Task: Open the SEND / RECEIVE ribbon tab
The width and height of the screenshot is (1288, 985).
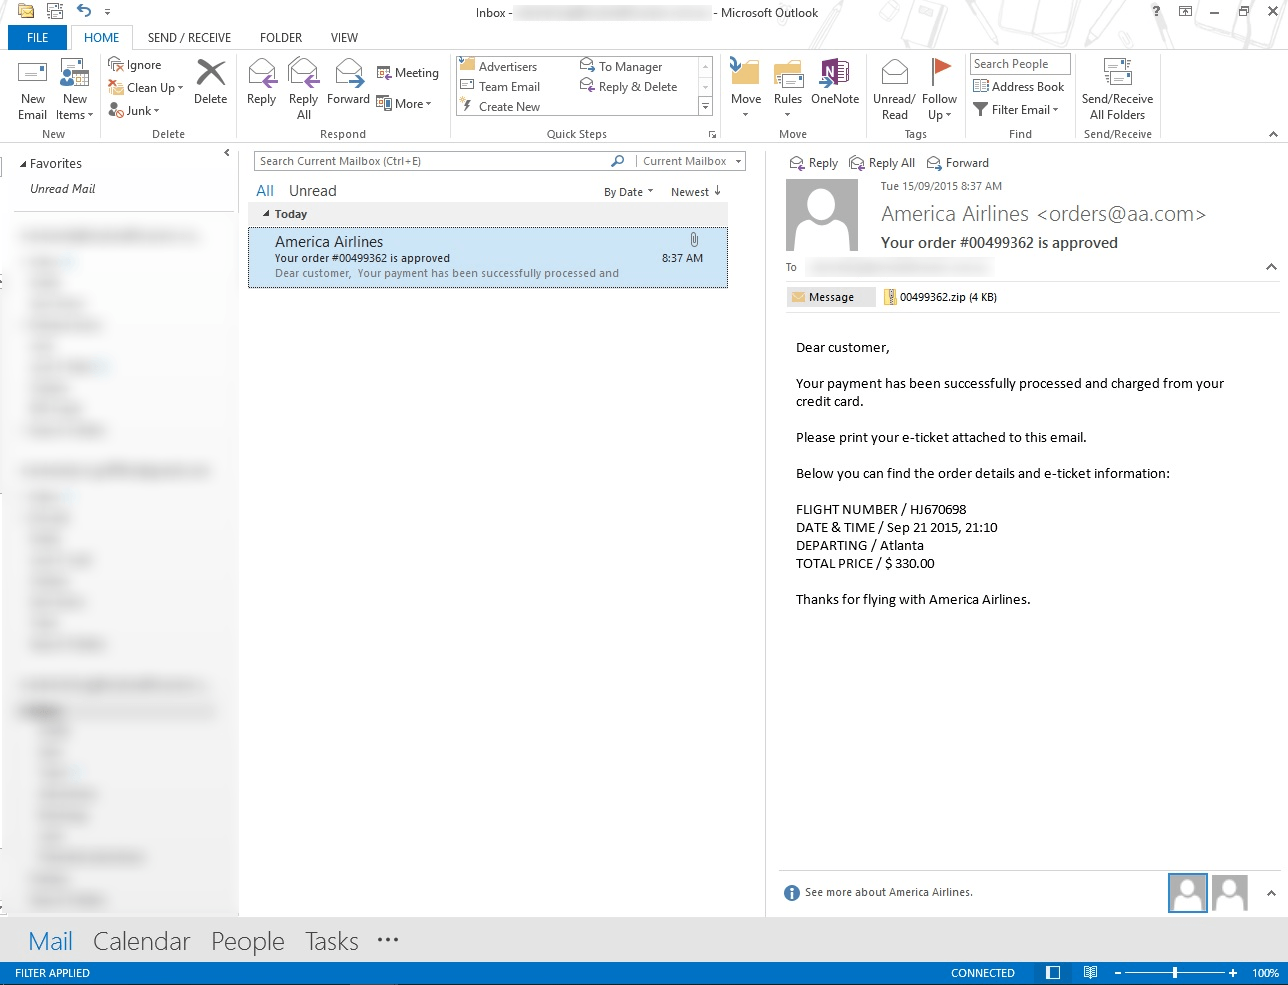Action: click(x=189, y=38)
